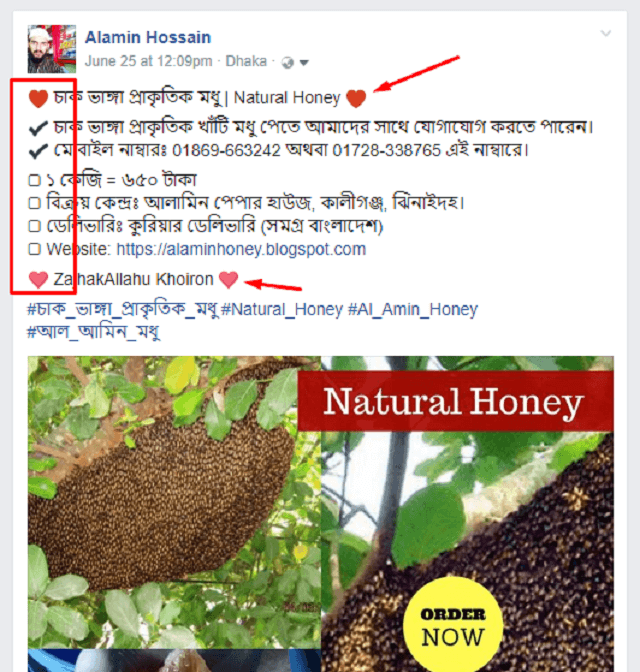This screenshot has height=672, width=640.
Task: Click the heart emoji before the Natural Honey title
Action: 38,98
